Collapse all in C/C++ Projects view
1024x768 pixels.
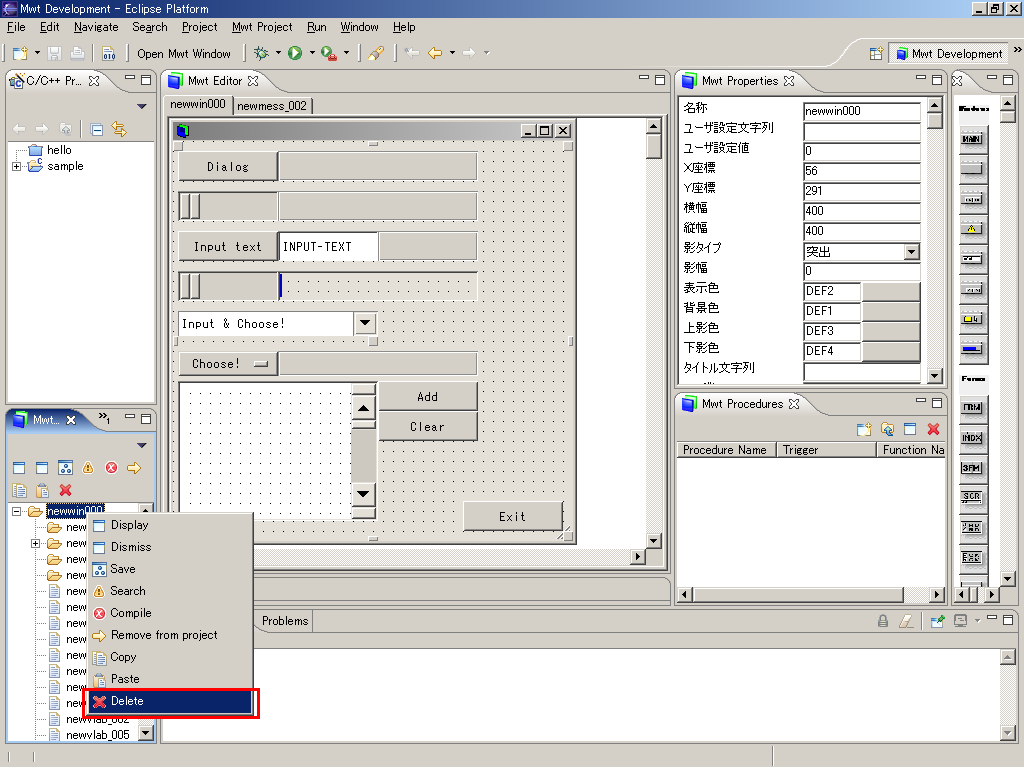(97, 129)
